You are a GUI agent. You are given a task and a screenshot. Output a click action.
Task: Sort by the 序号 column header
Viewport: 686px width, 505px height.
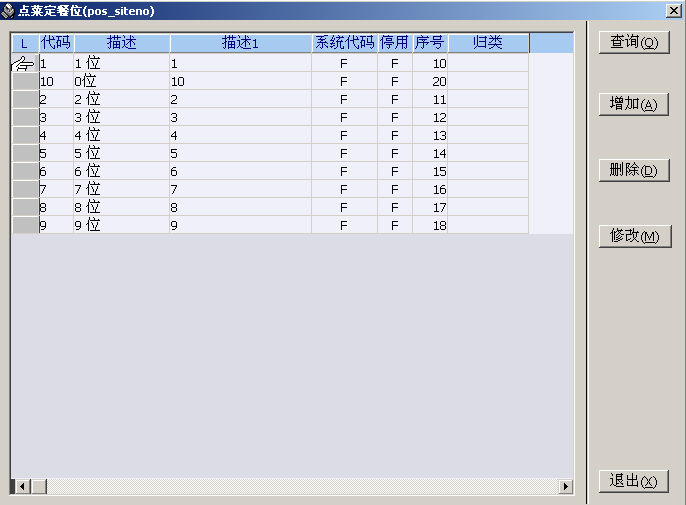point(429,43)
